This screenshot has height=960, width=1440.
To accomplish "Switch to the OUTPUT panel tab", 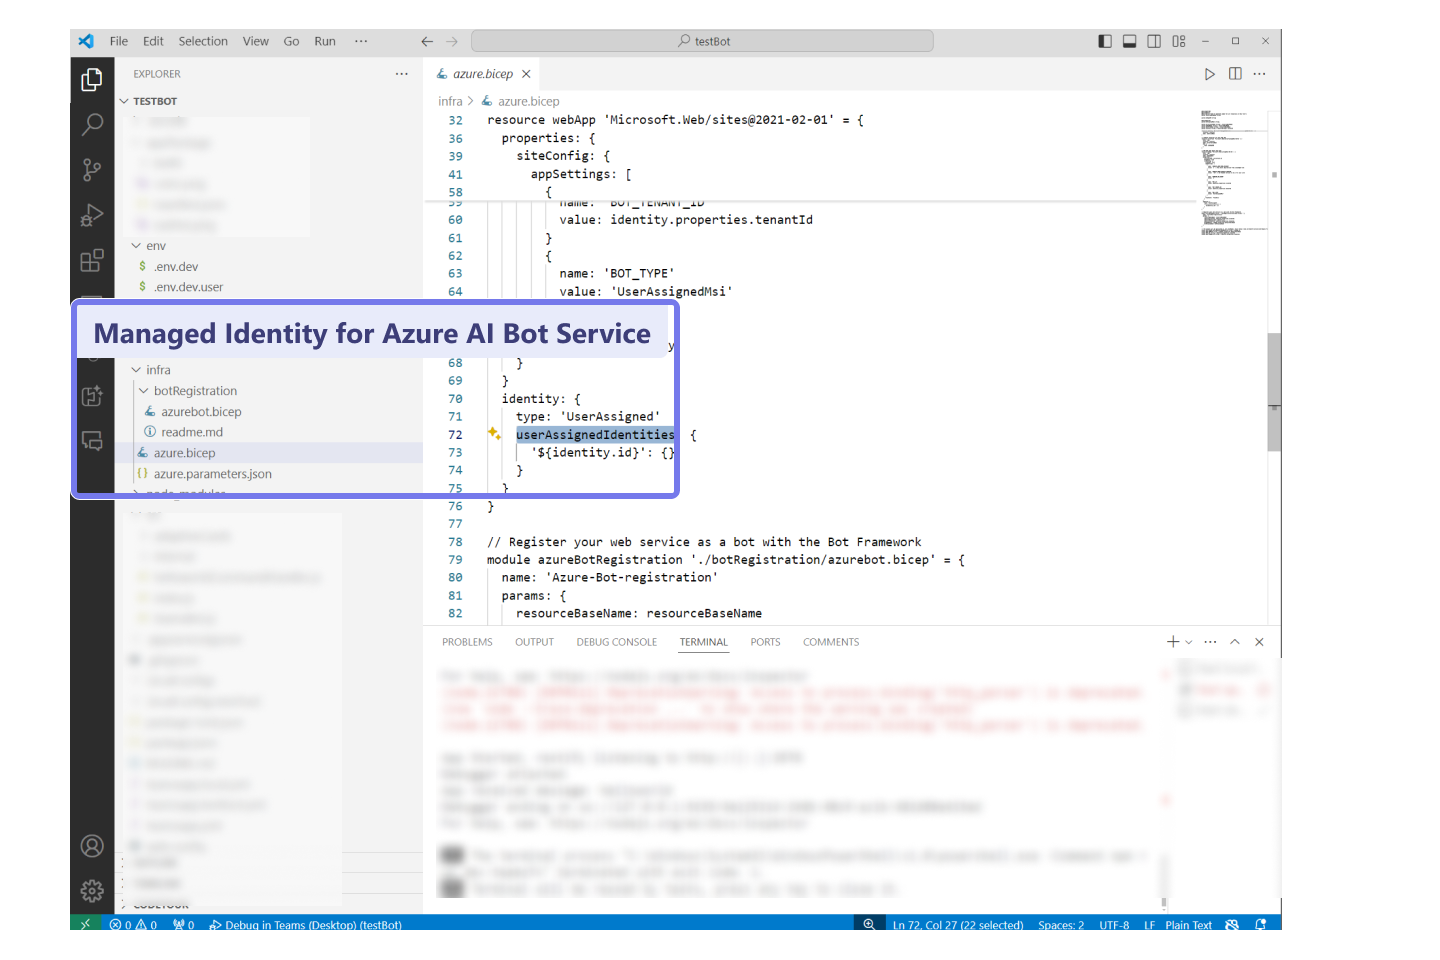I will pos(534,642).
